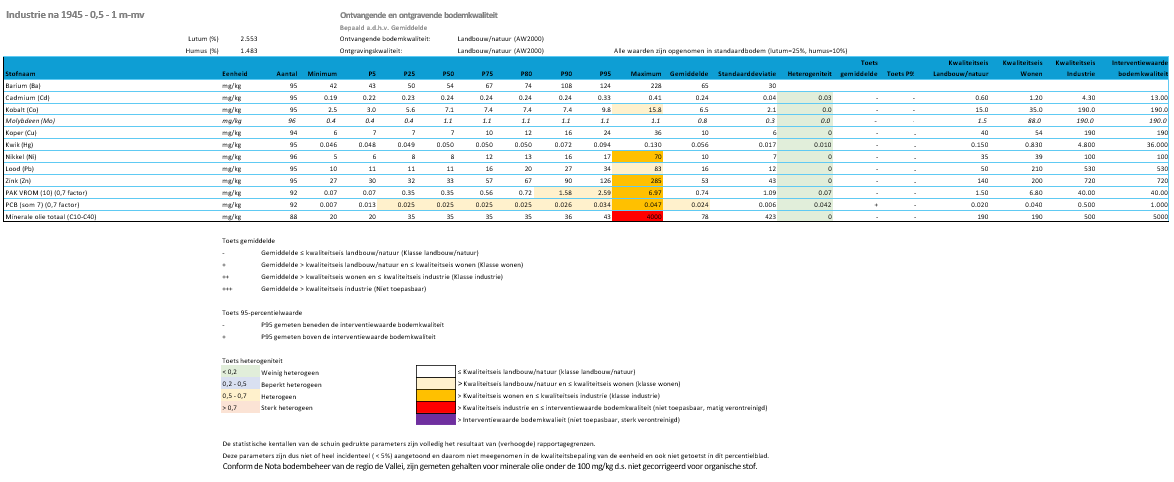Image resolution: width=1174 pixels, height=482 pixels.
Task: Click the PCB (som 7) row label
Action: point(42,203)
